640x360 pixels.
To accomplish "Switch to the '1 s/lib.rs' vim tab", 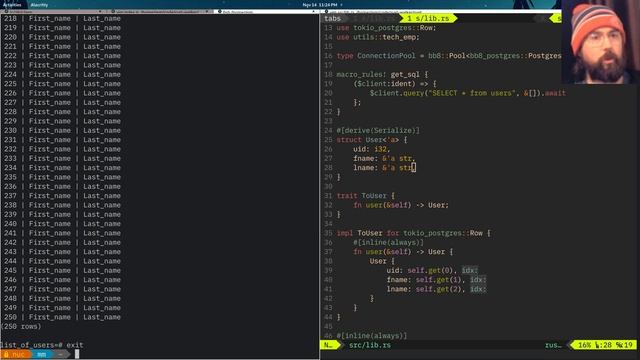I will 429,18.
